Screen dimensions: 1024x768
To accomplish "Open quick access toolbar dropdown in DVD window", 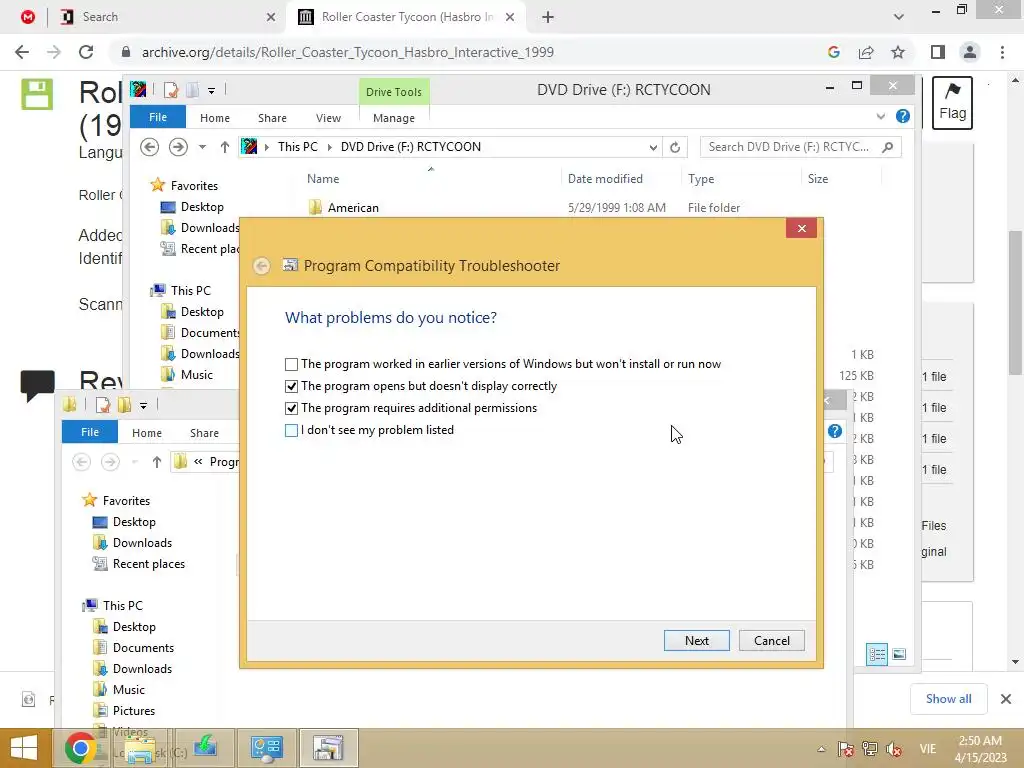I will point(212,91).
